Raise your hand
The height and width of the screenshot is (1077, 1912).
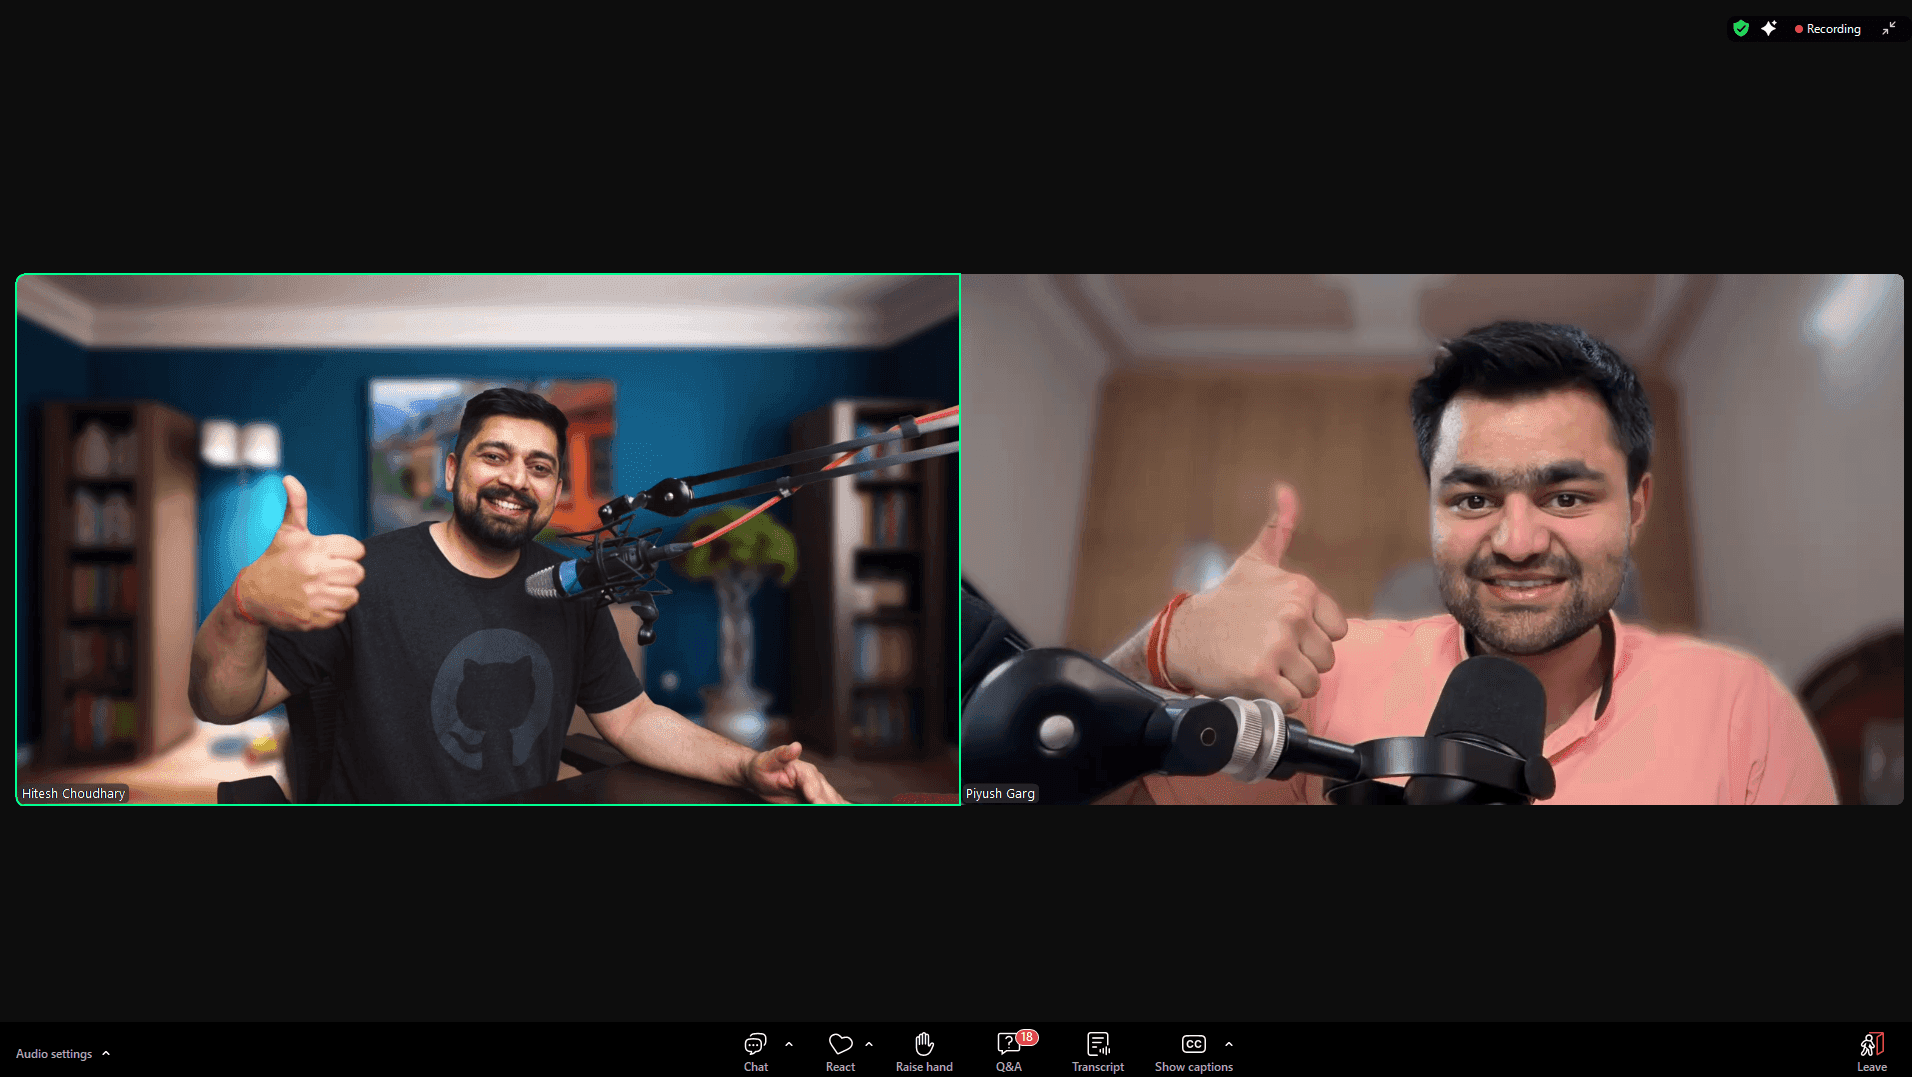coord(923,1050)
